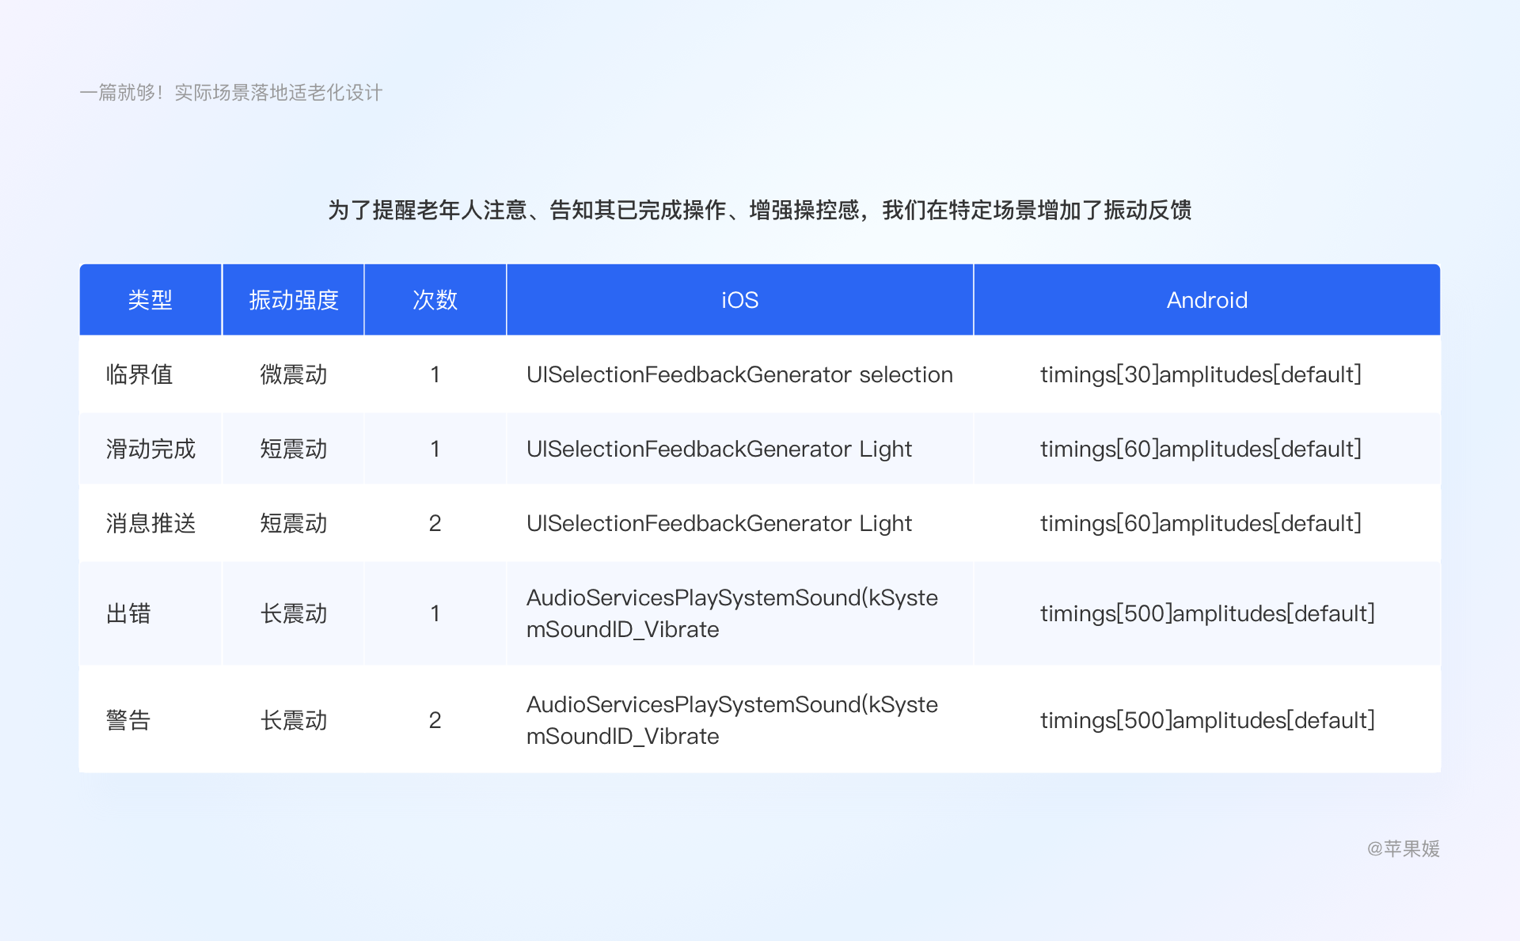The height and width of the screenshot is (941, 1520).
Task: Click the count '1' in 滑动完成 row
Action: tap(435, 449)
